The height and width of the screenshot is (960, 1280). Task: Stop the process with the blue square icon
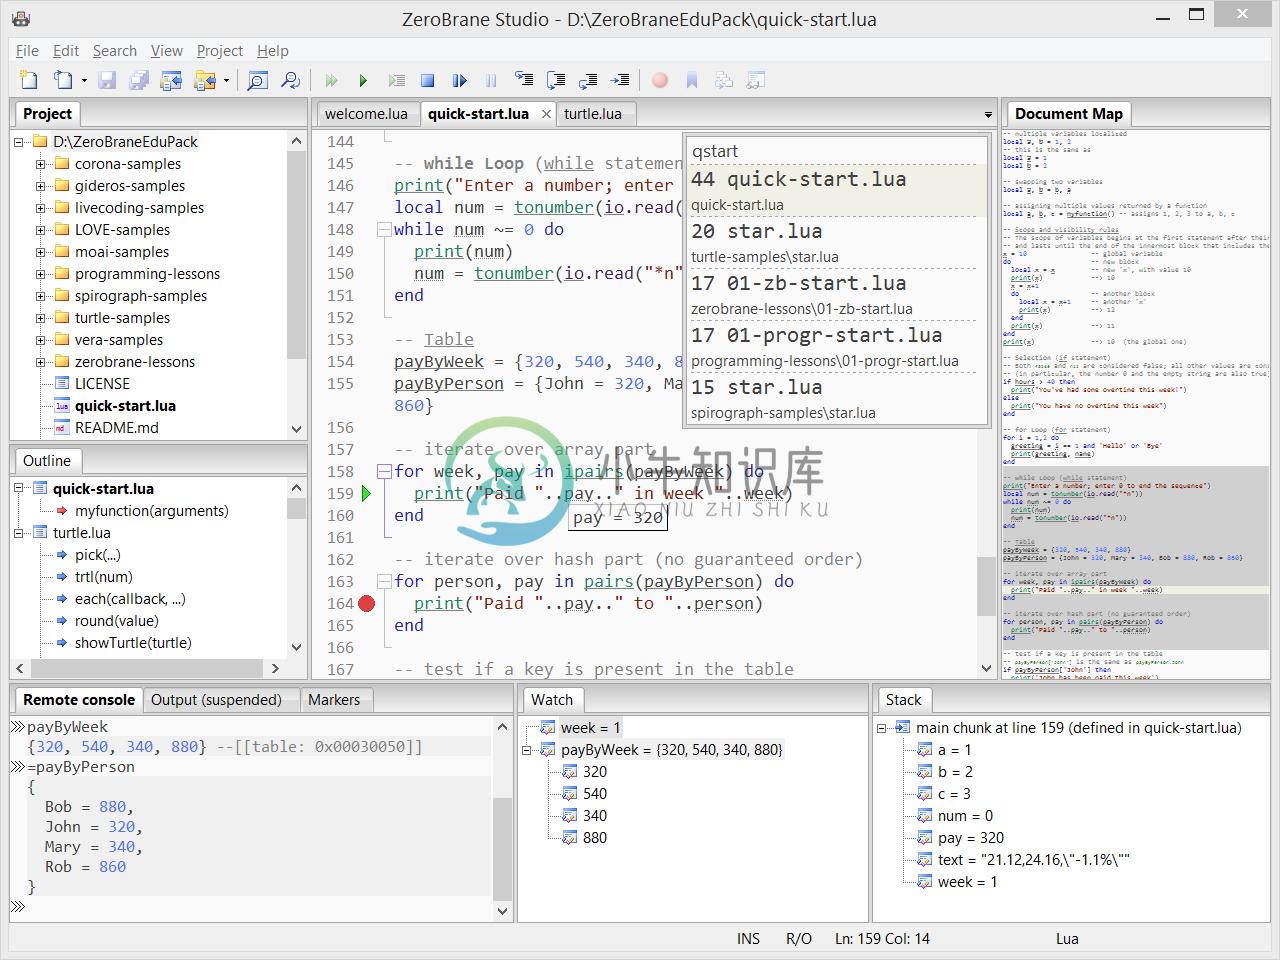[x=427, y=80]
